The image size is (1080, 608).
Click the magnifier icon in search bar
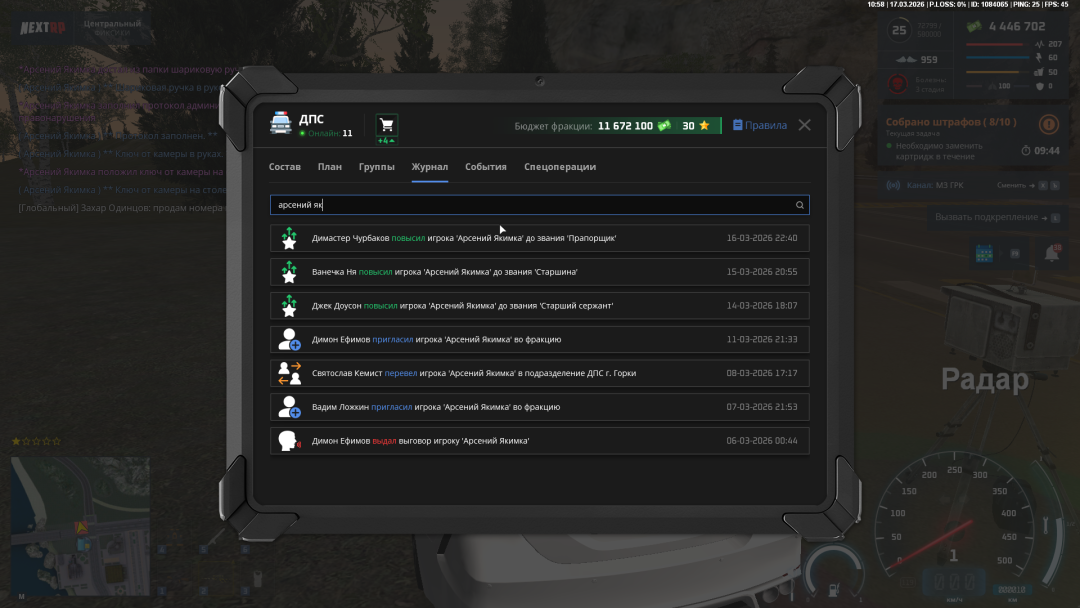799,205
